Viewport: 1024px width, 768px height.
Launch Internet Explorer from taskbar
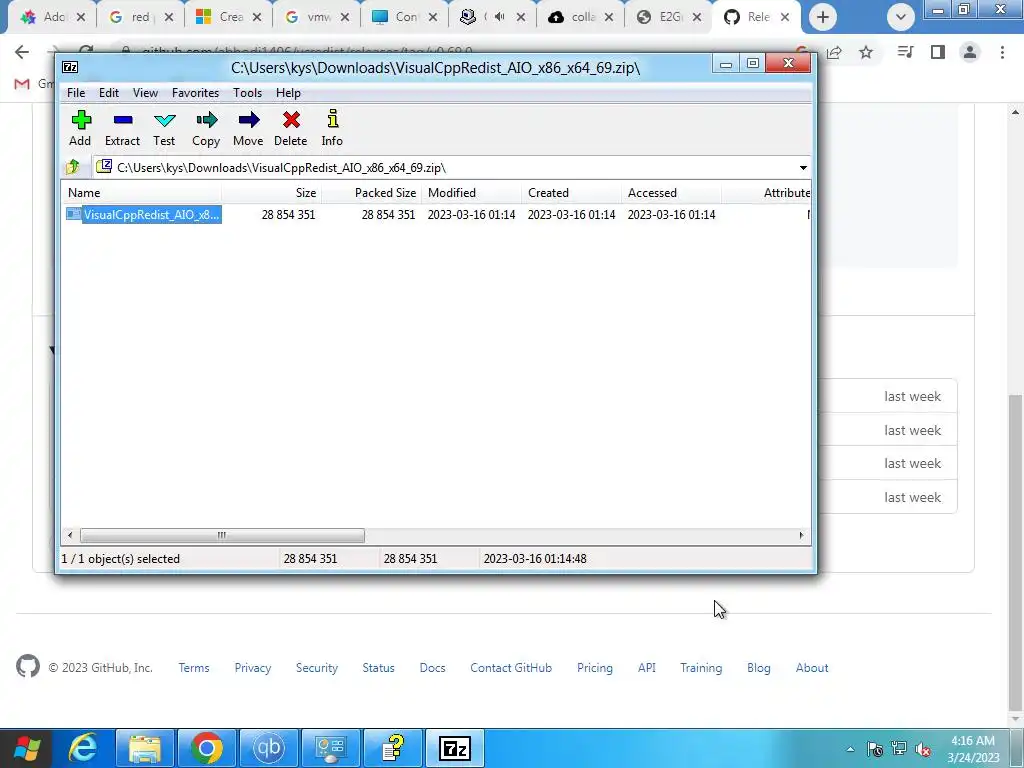[x=84, y=748]
